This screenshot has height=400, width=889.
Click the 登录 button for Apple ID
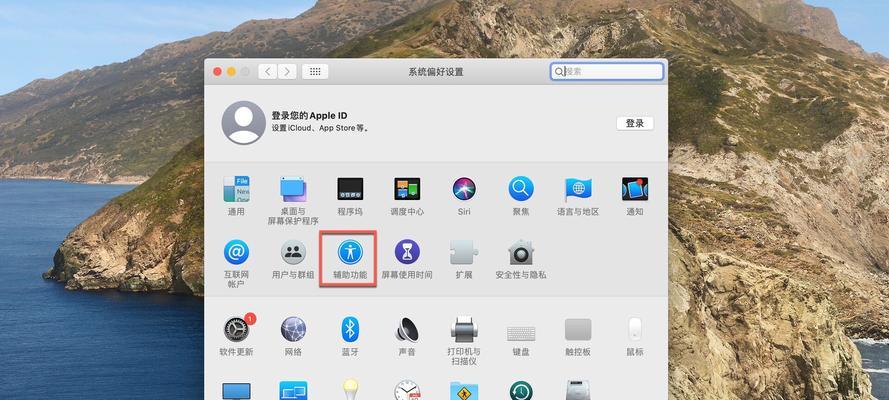(634, 123)
